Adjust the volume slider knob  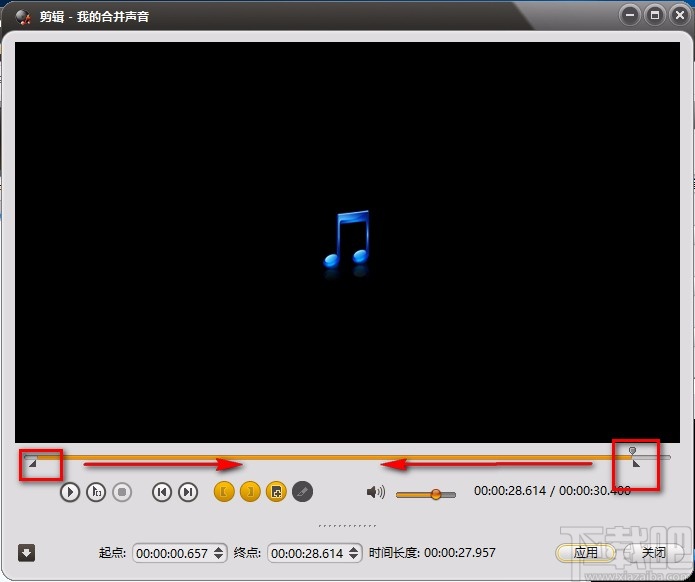click(x=436, y=494)
